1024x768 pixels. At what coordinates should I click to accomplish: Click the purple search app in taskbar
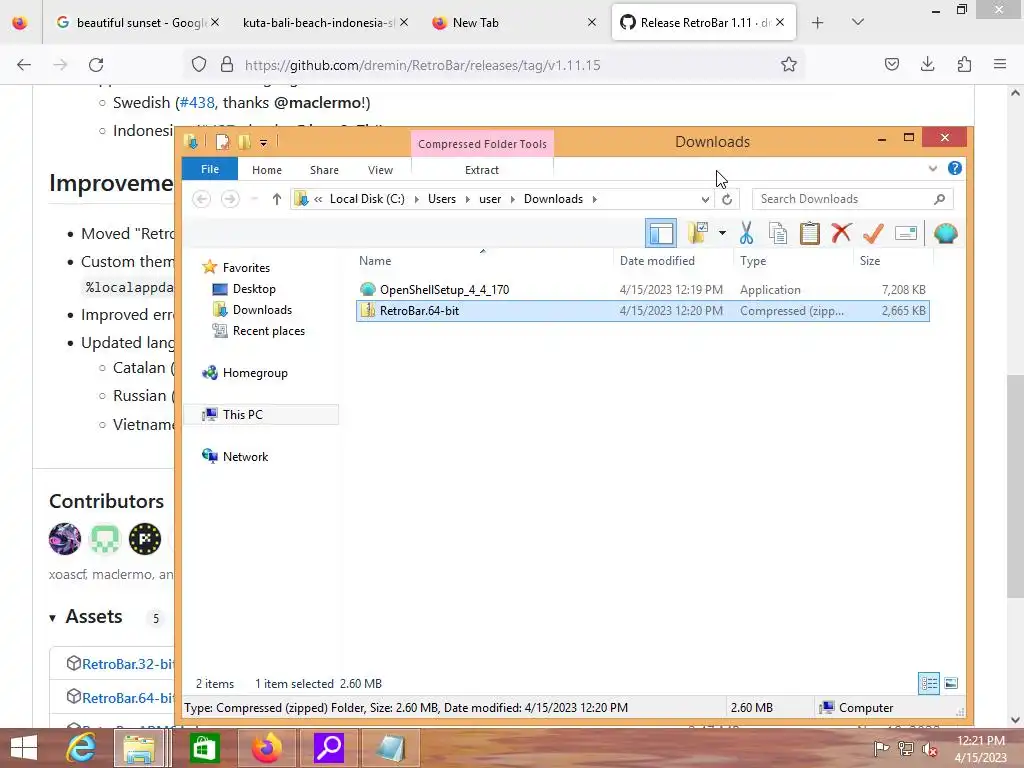click(x=329, y=748)
